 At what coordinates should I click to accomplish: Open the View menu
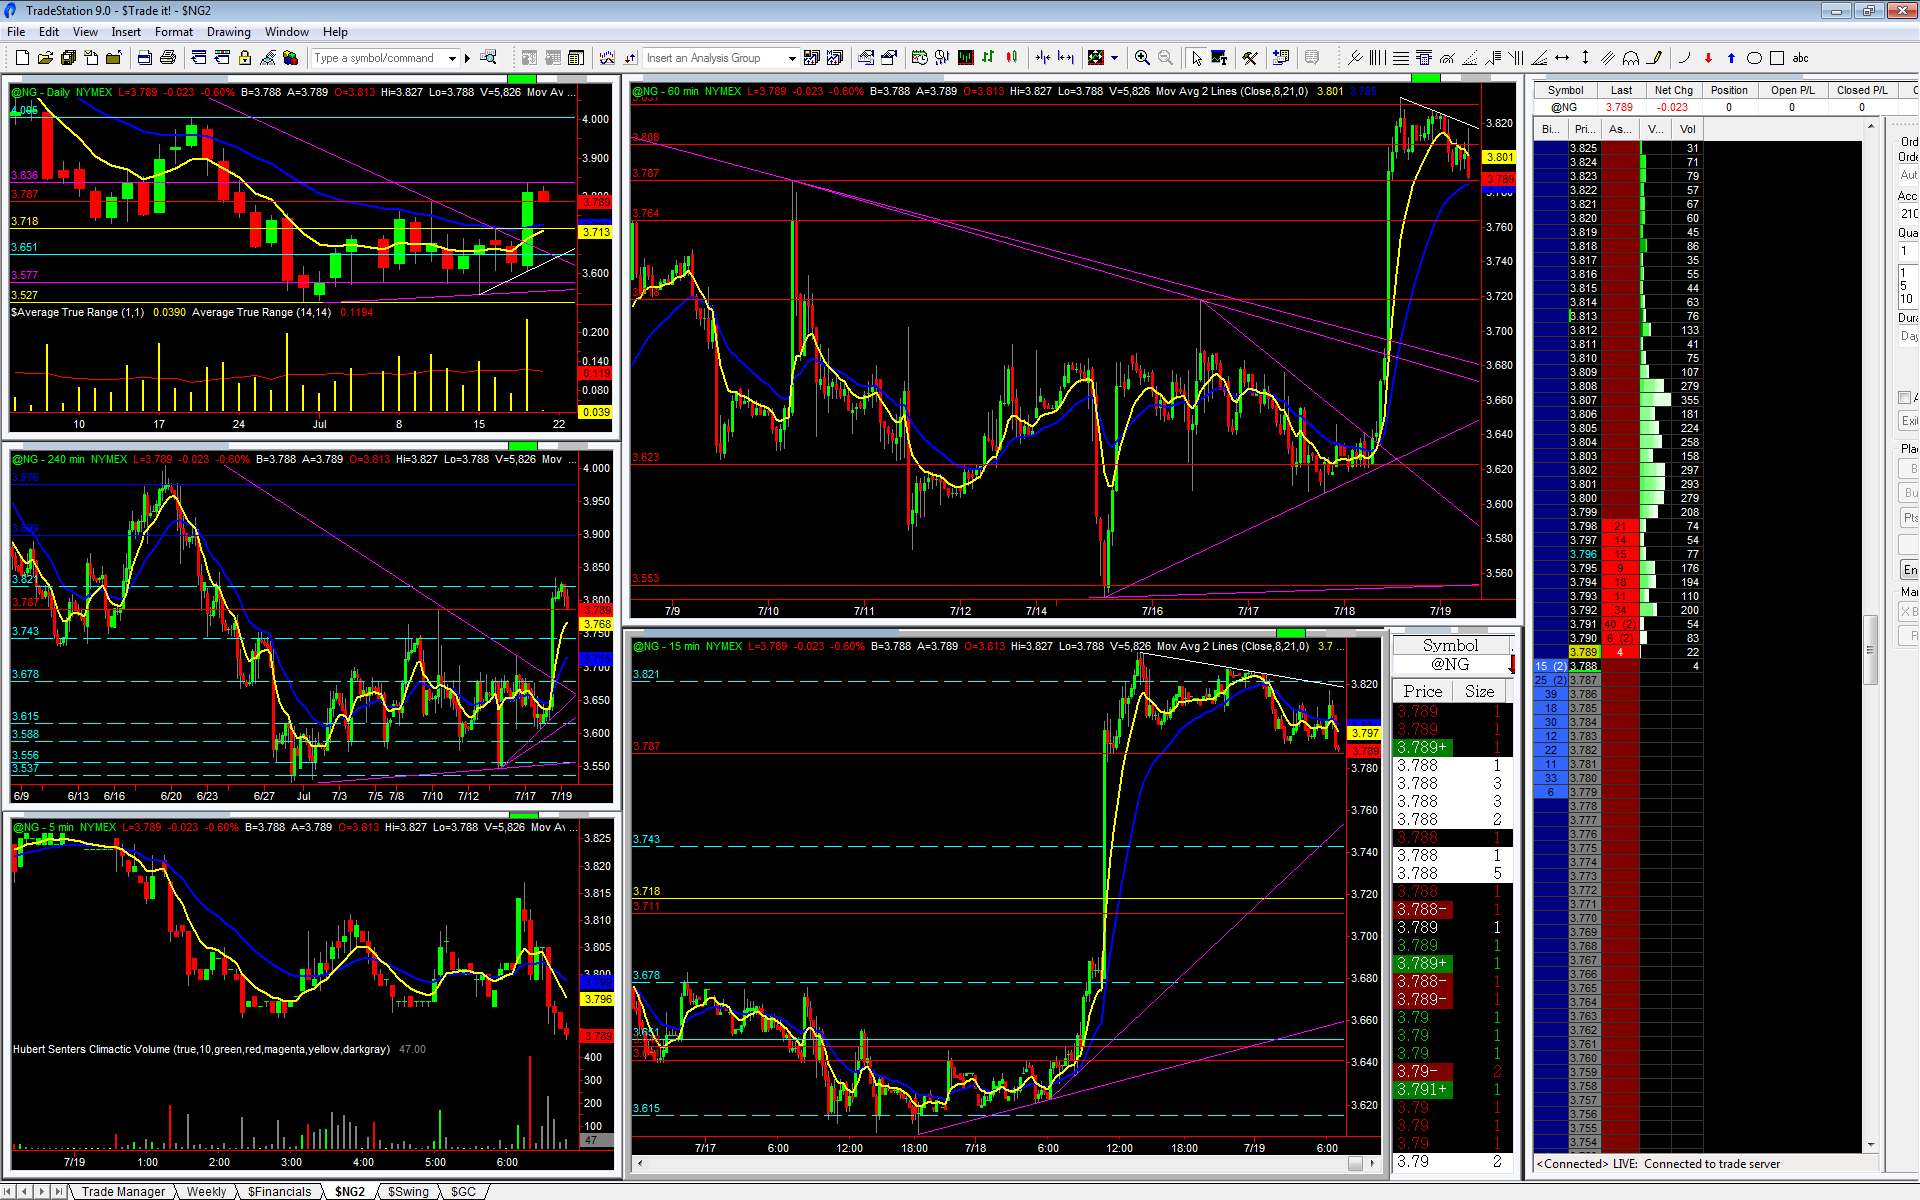click(x=85, y=32)
